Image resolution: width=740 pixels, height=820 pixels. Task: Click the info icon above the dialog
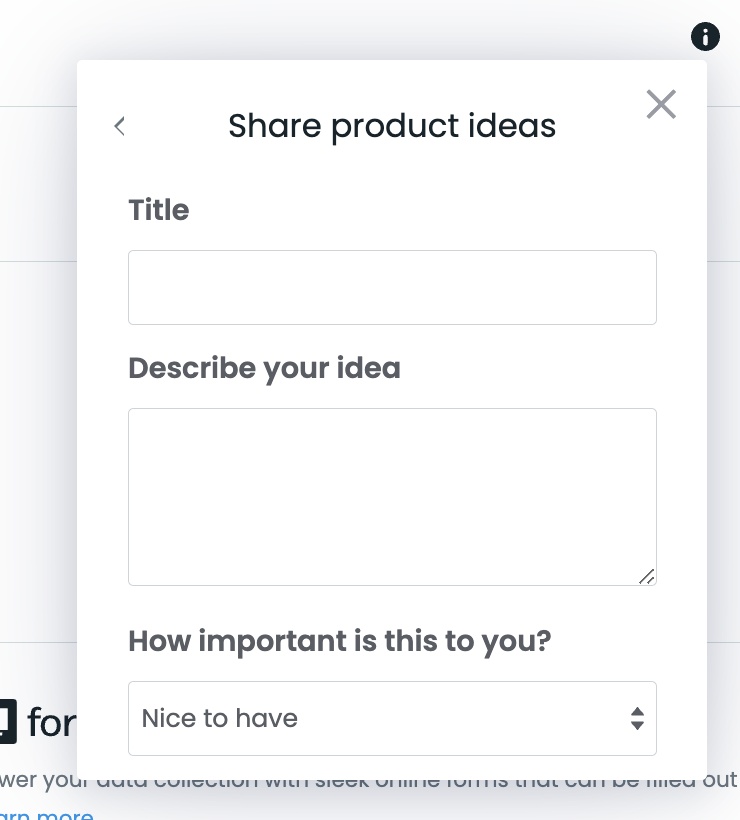[x=705, y=38]
